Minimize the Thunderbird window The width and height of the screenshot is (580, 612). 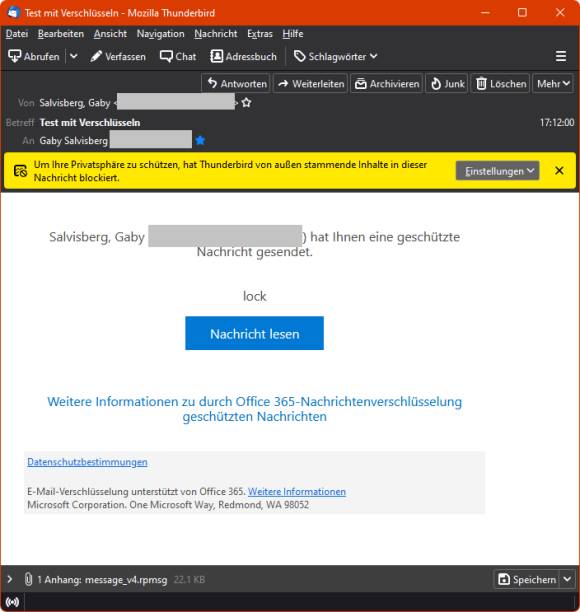point(485,12)
